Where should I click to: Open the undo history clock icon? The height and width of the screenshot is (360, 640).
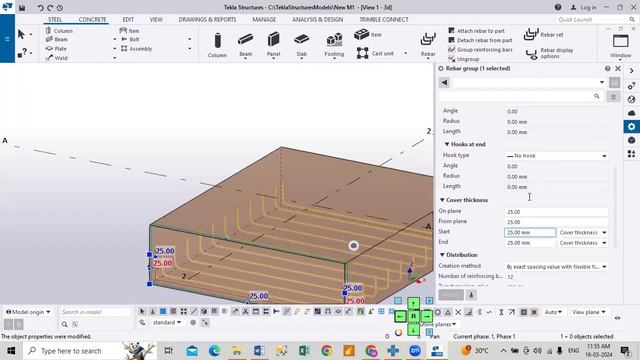60,7
